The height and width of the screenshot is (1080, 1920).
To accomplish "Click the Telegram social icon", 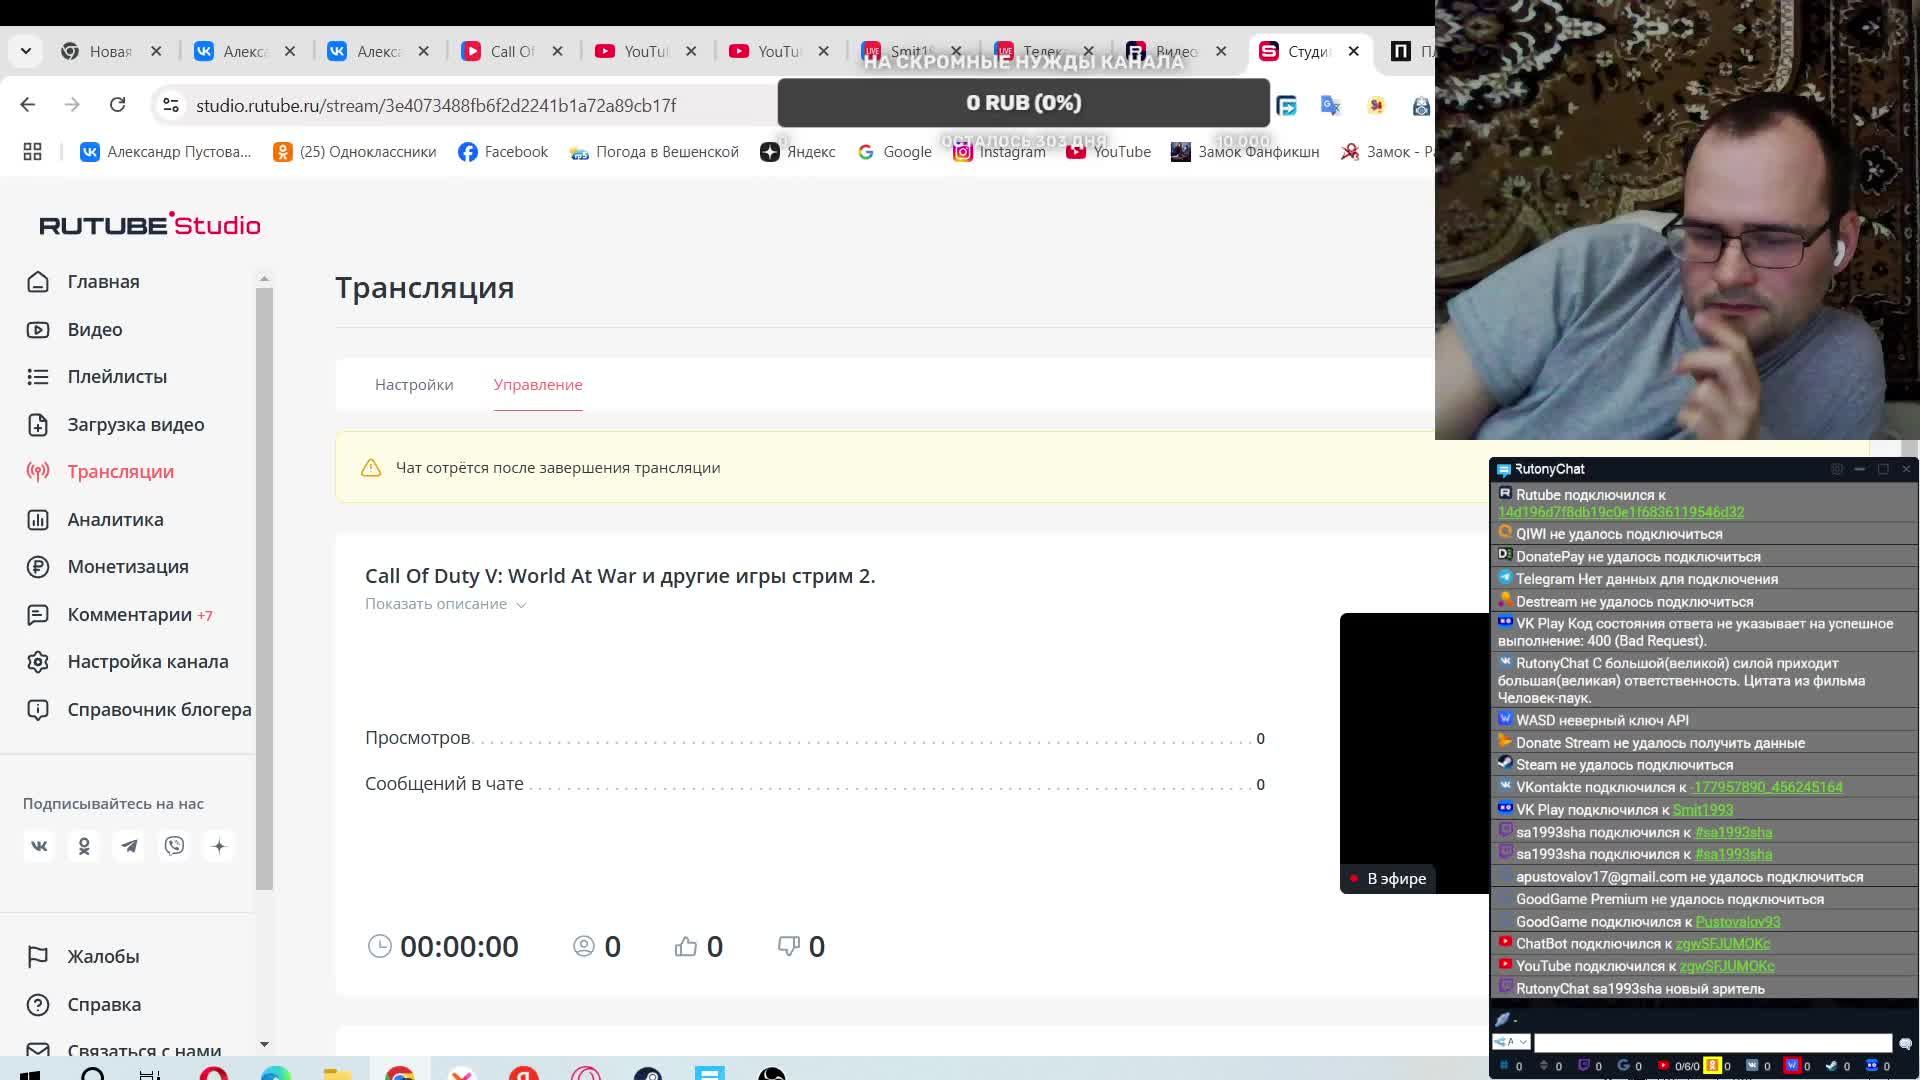I will click(x=129, y=846).
